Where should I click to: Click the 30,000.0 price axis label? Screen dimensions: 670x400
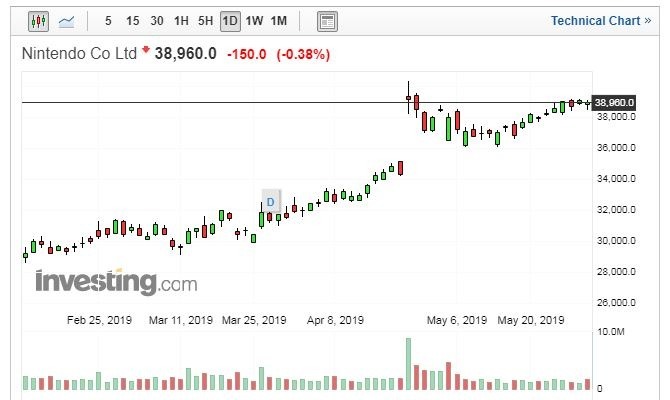[x=616, y=241]
